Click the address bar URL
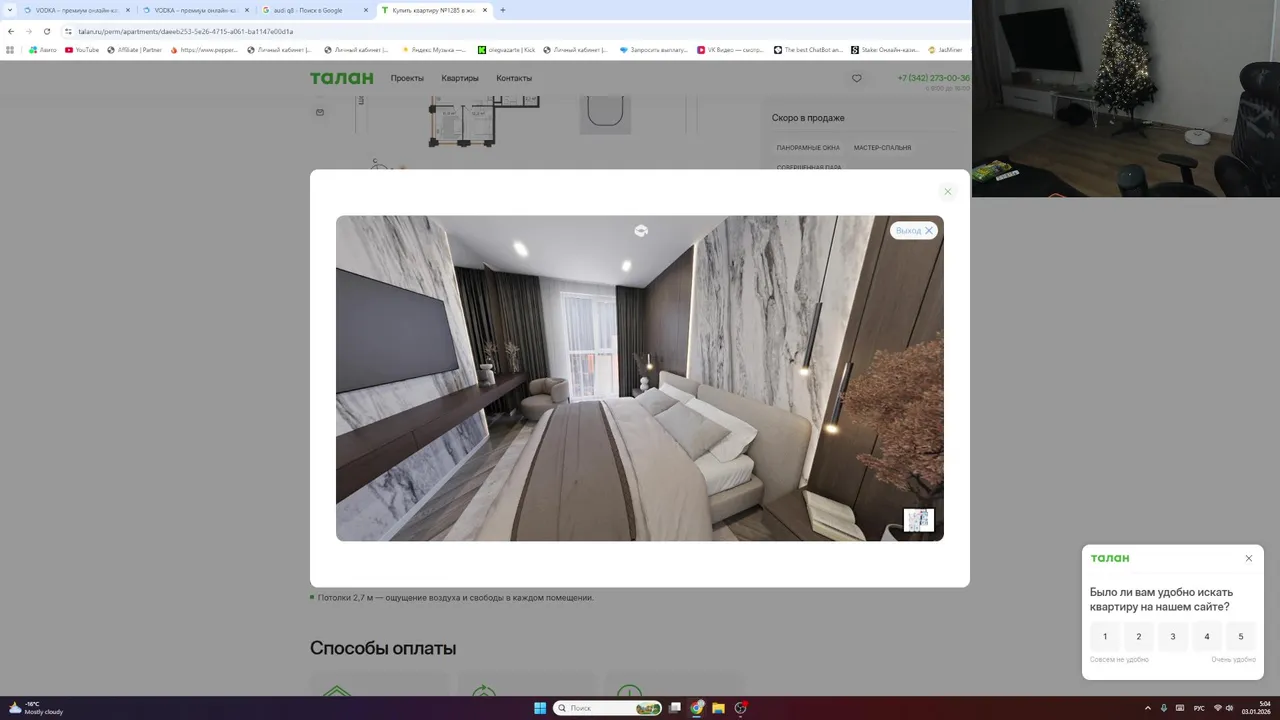The width and height of the screenshot is (1280, 720). tap(185, 31)
